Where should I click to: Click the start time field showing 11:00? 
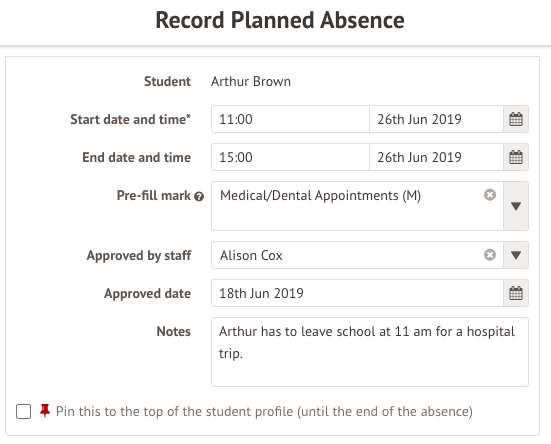[x=290, y=119]
